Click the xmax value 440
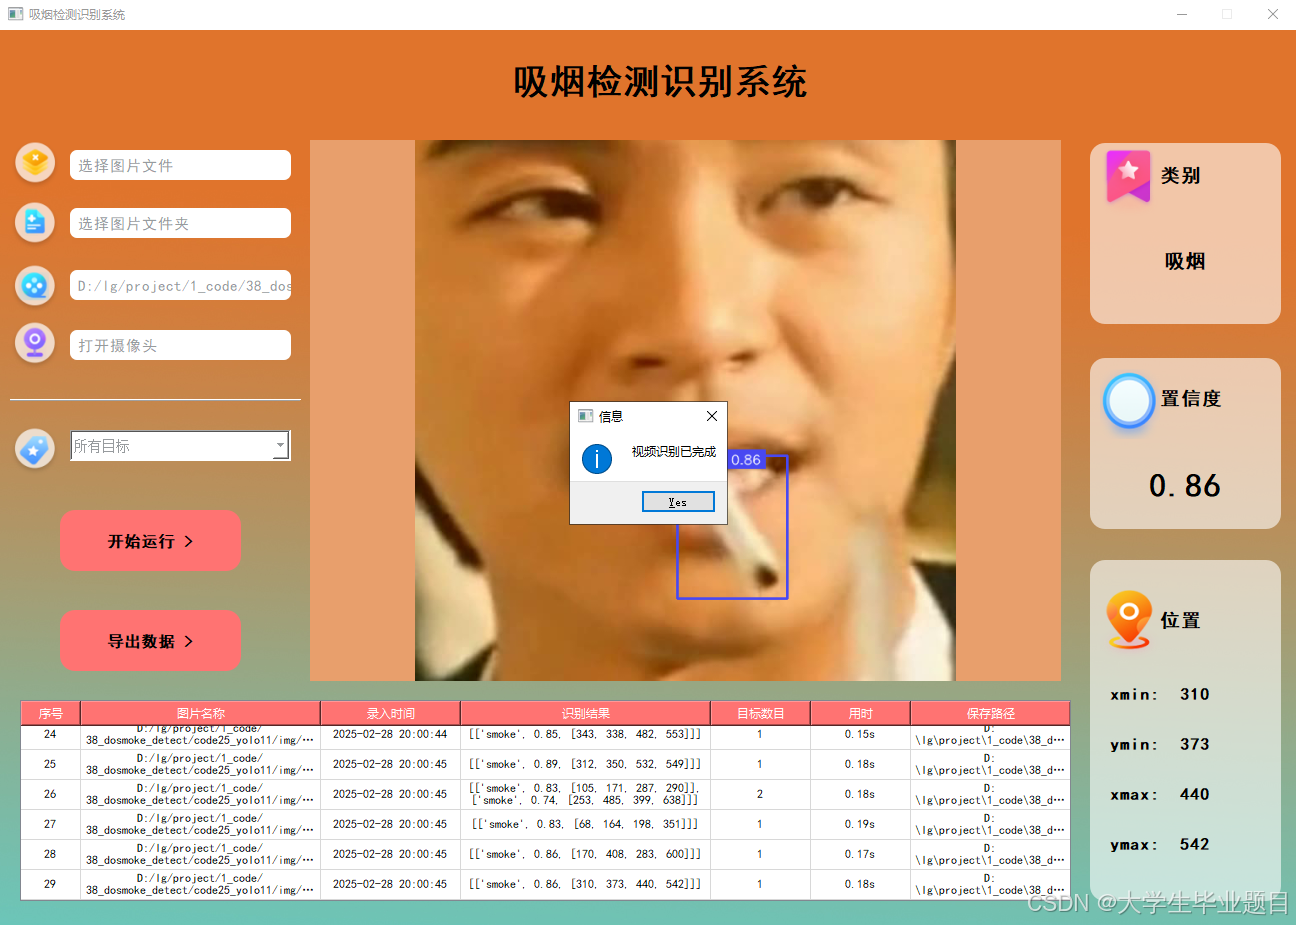 coord(1194,794)
